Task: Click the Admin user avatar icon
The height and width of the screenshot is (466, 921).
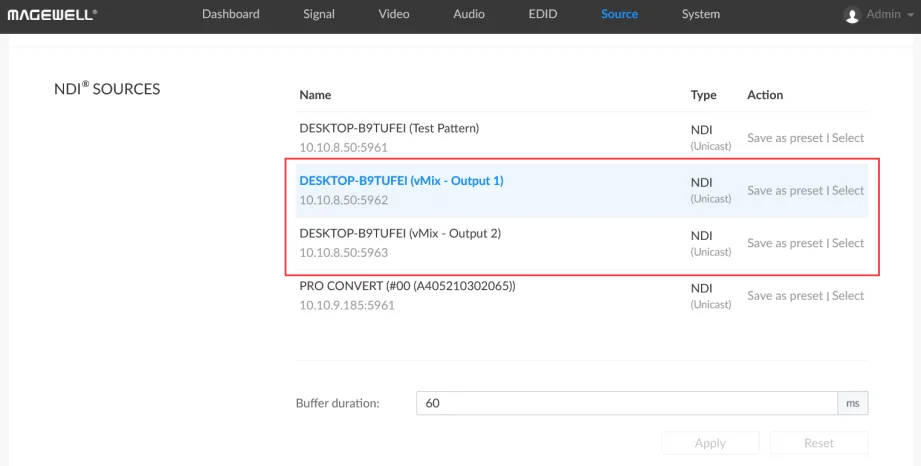Action: click(x=851, y=15)
